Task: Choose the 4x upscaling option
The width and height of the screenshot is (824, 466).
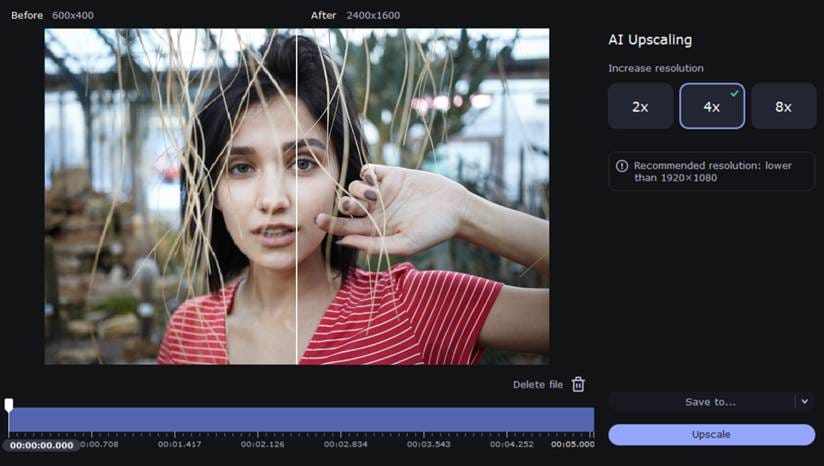Action: (x=711, y=107)
